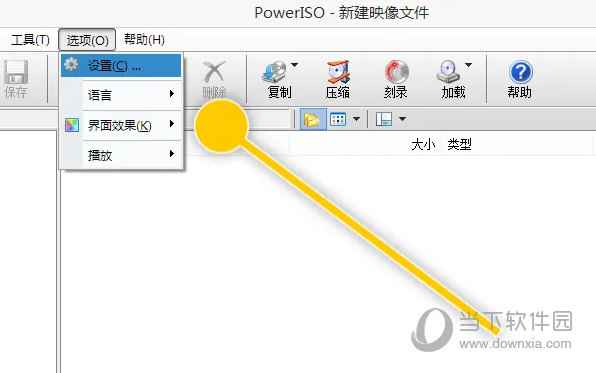Open the 加载 dropdown arrow
The height and width of the screenshot is (373, 596).
click(469, 65)
